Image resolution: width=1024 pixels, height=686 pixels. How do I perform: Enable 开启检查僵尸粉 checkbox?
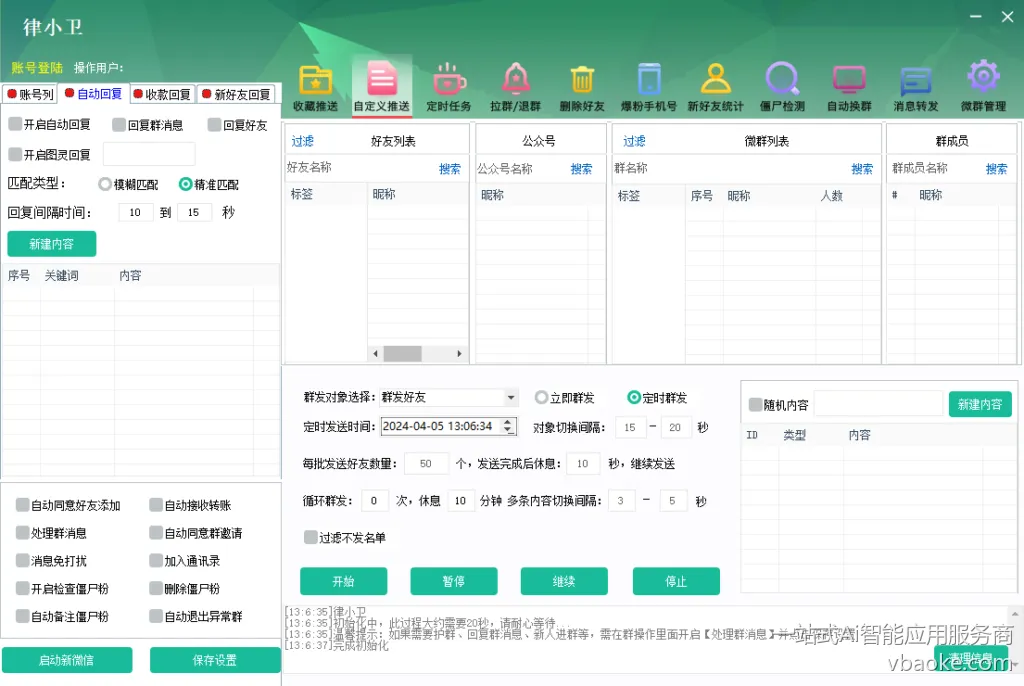(23, 588)
